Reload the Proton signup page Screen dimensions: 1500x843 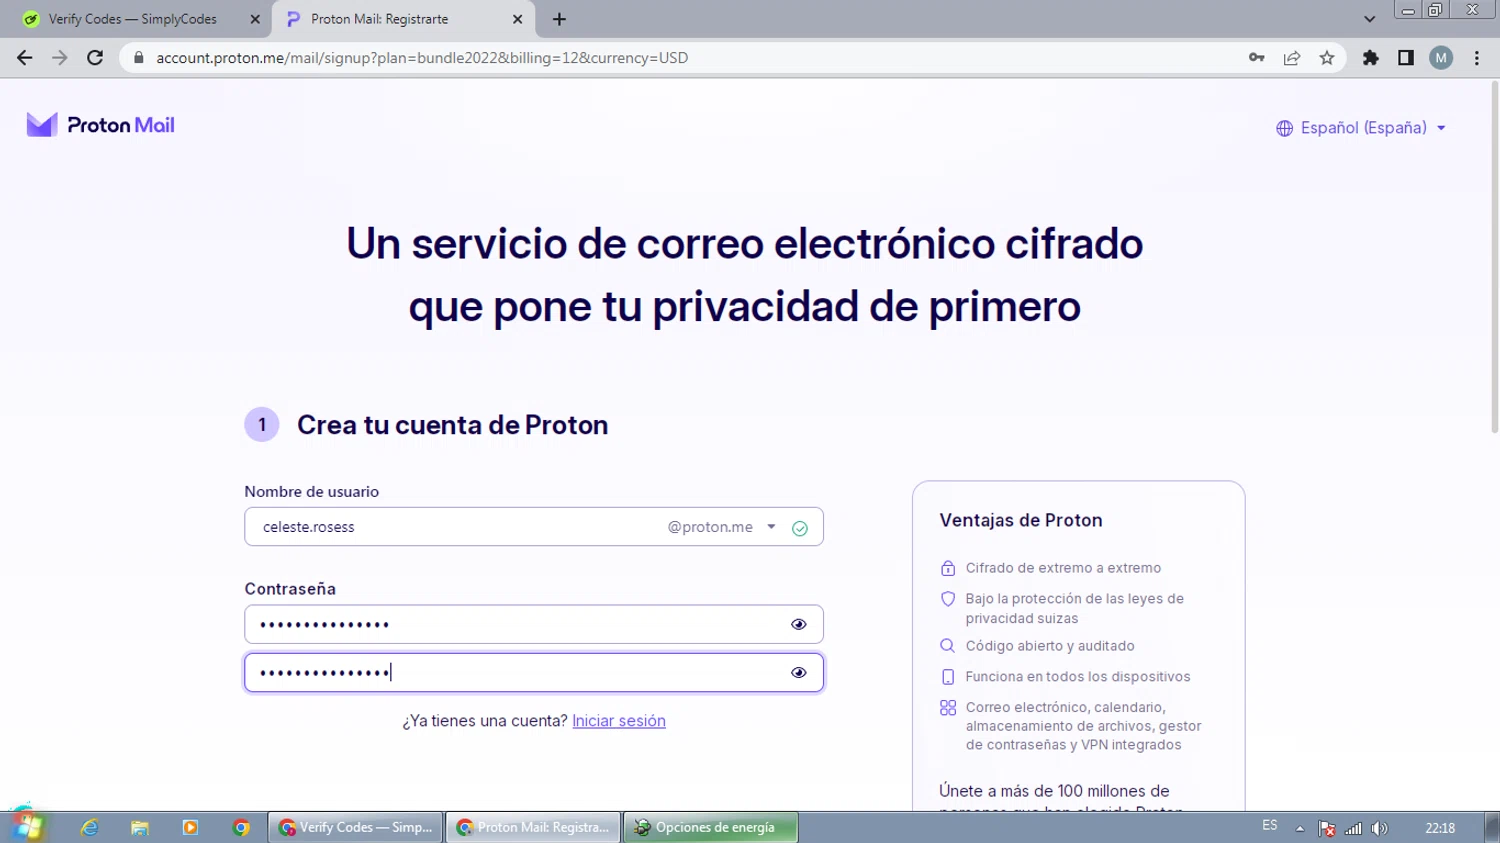pos(95,58)
